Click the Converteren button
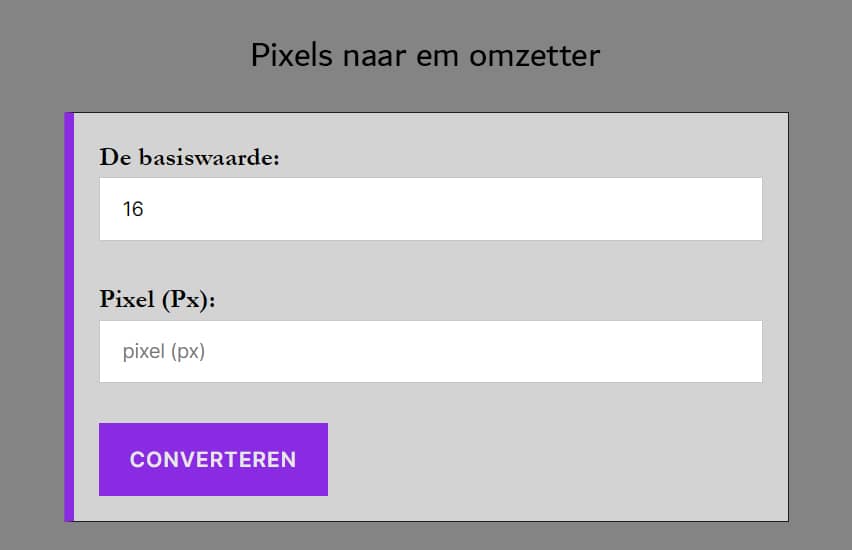This screenshot has height=550, width=852. coord(213,459)
